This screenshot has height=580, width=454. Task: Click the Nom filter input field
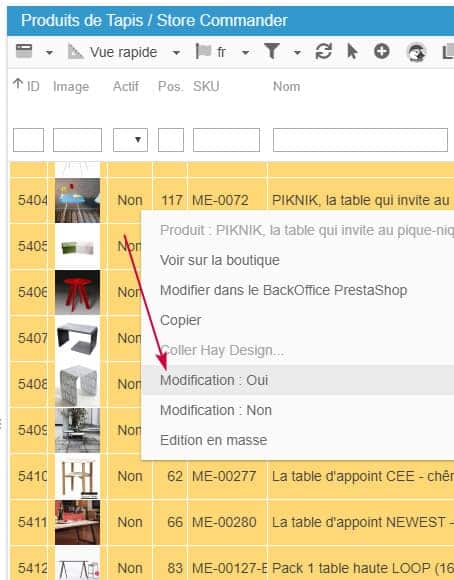360,140
